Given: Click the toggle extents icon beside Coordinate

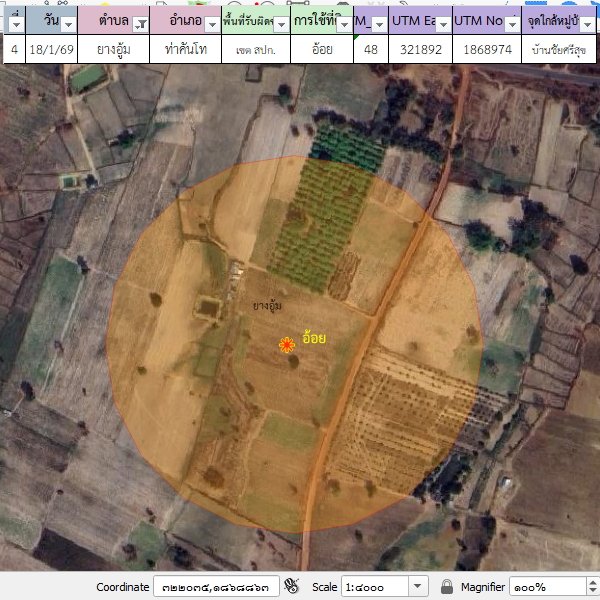Looking at the screenshot, I should coord(293,586).
